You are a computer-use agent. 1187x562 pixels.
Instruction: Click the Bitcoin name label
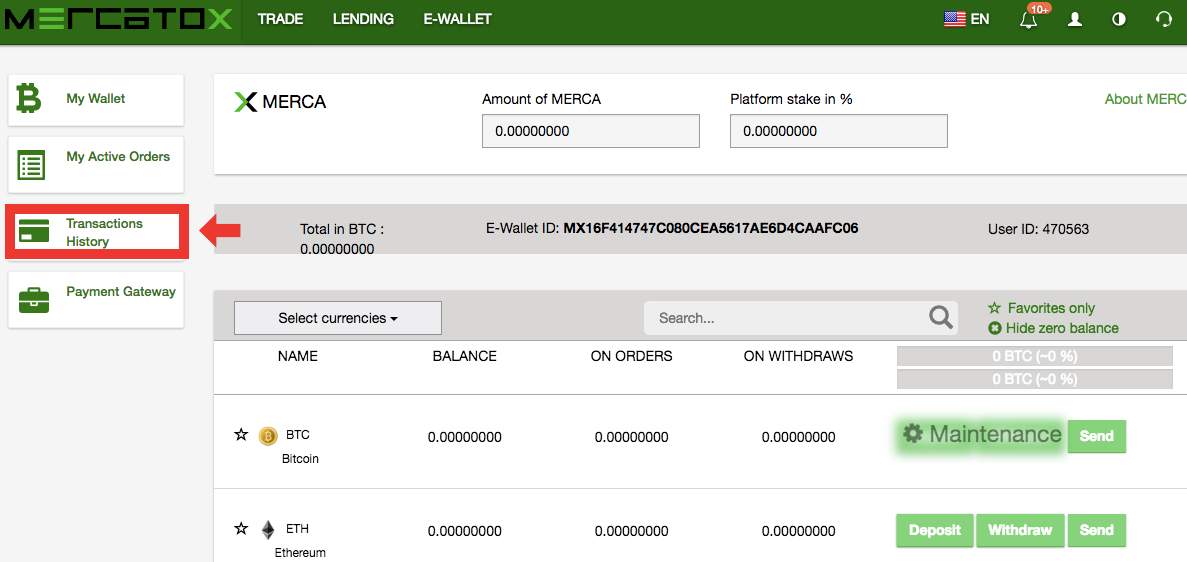click(301, 459)
